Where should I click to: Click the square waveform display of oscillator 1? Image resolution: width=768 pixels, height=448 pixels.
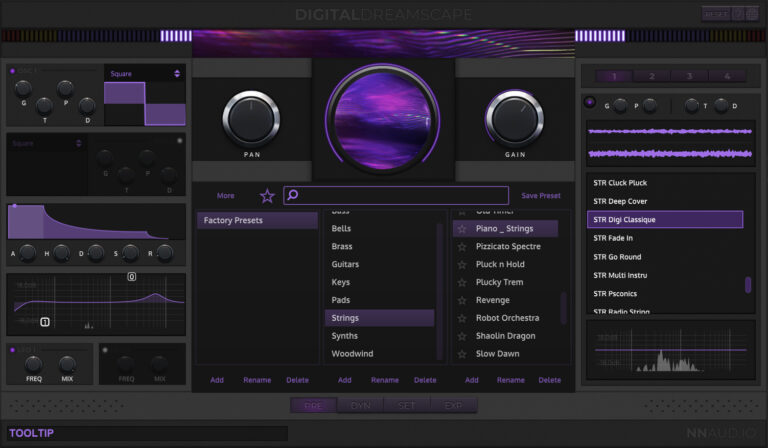coord(145,104)
